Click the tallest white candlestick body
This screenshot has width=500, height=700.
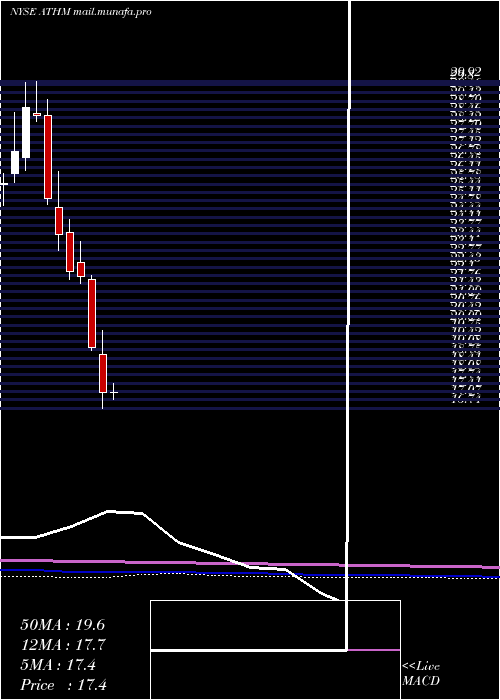tap(26, 132)
